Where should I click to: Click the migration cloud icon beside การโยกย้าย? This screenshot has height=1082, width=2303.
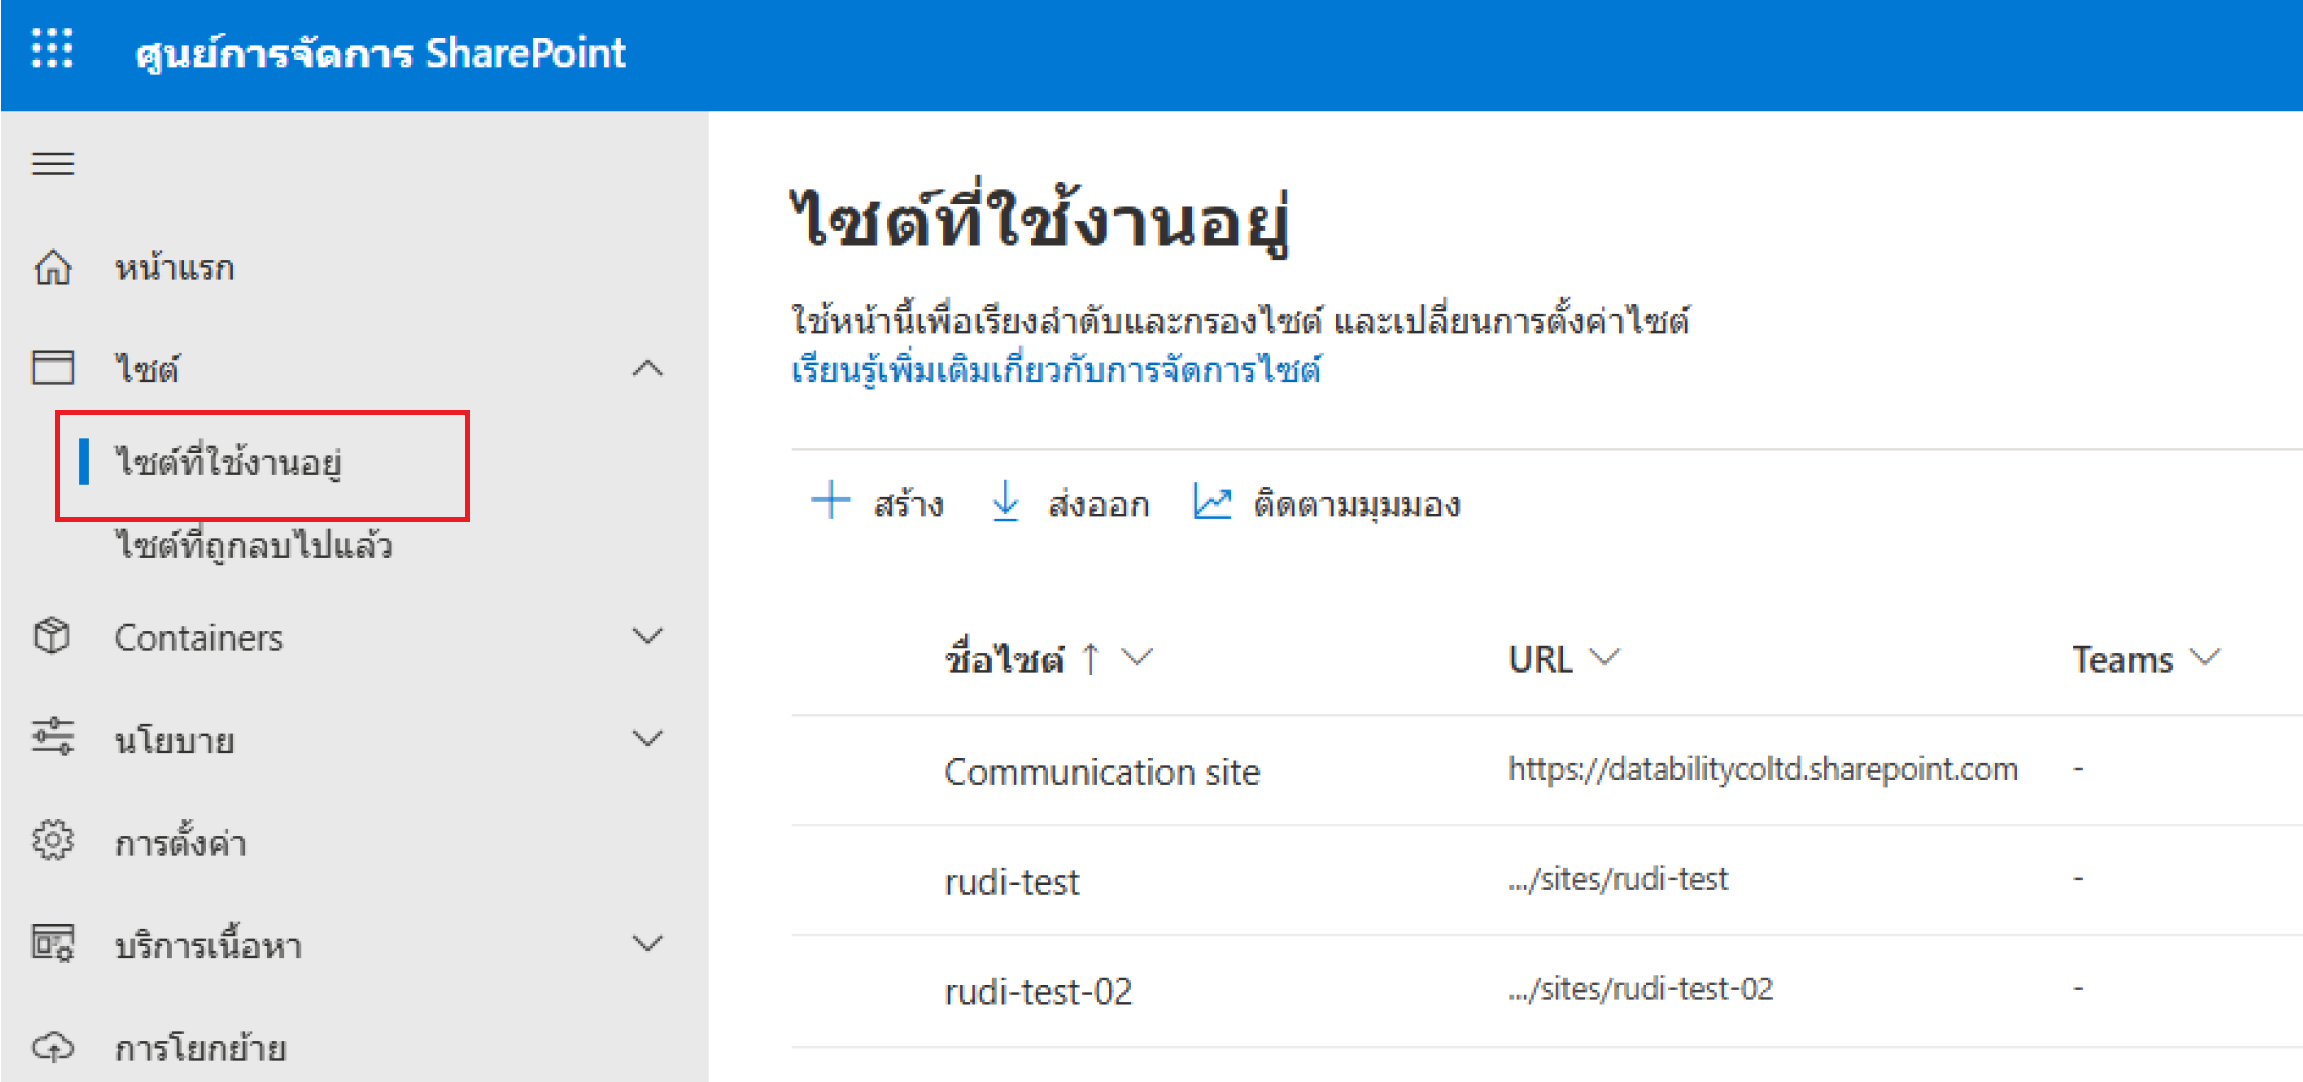click(x=53, y=1047)
